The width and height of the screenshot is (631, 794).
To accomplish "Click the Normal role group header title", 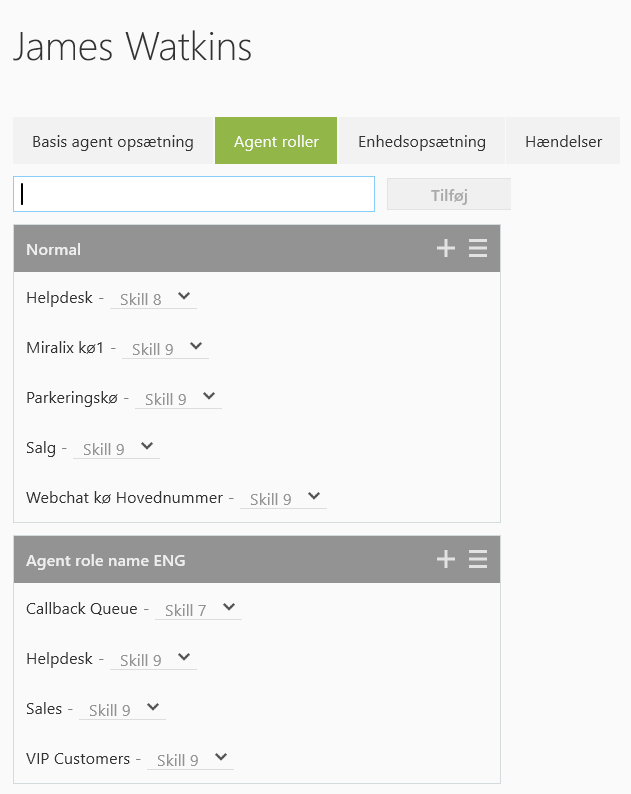I will click(x=54, y=249).
